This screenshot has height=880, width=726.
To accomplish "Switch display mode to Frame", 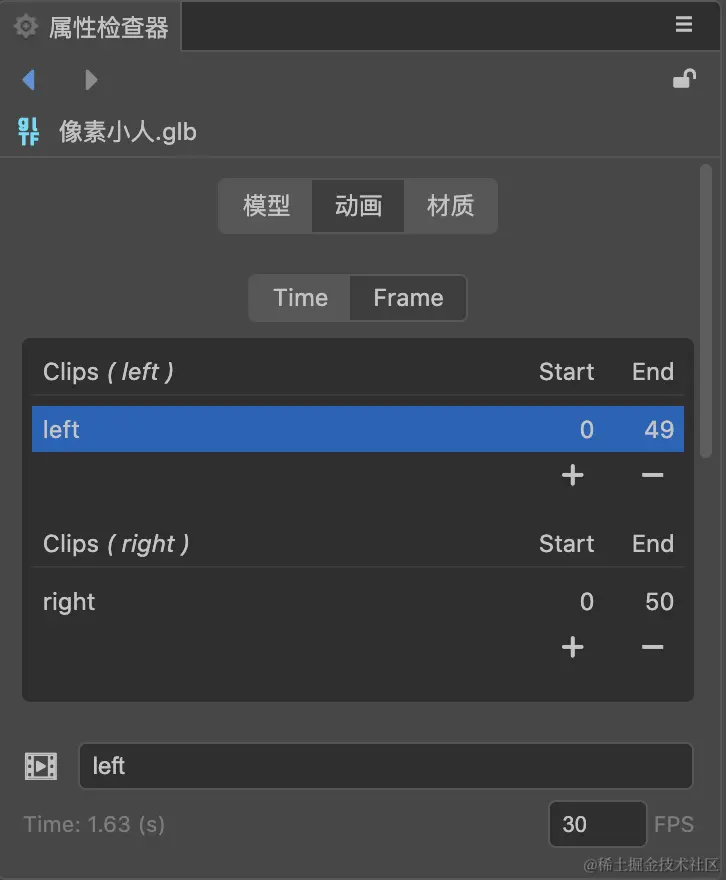I will (x=408, y=298).
